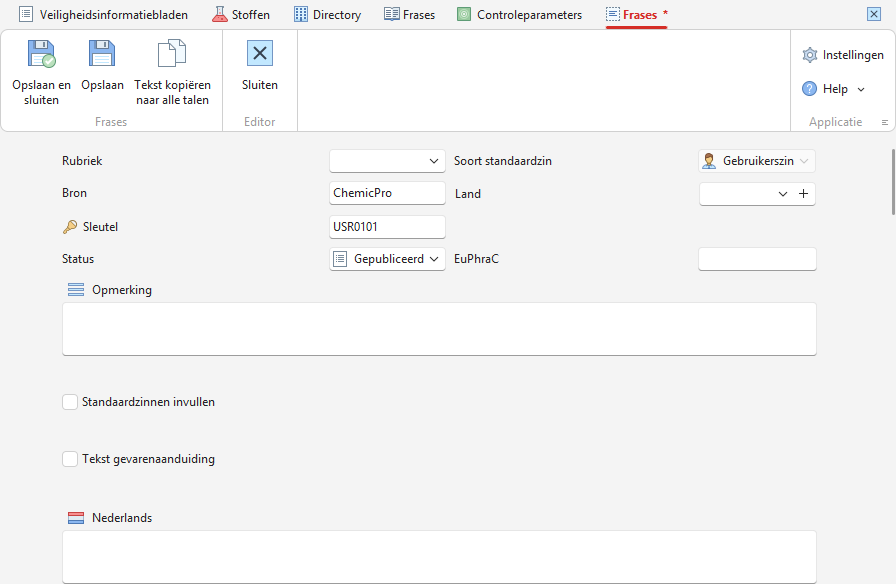Click the key icon beside Sleutel

coord(70,227)
